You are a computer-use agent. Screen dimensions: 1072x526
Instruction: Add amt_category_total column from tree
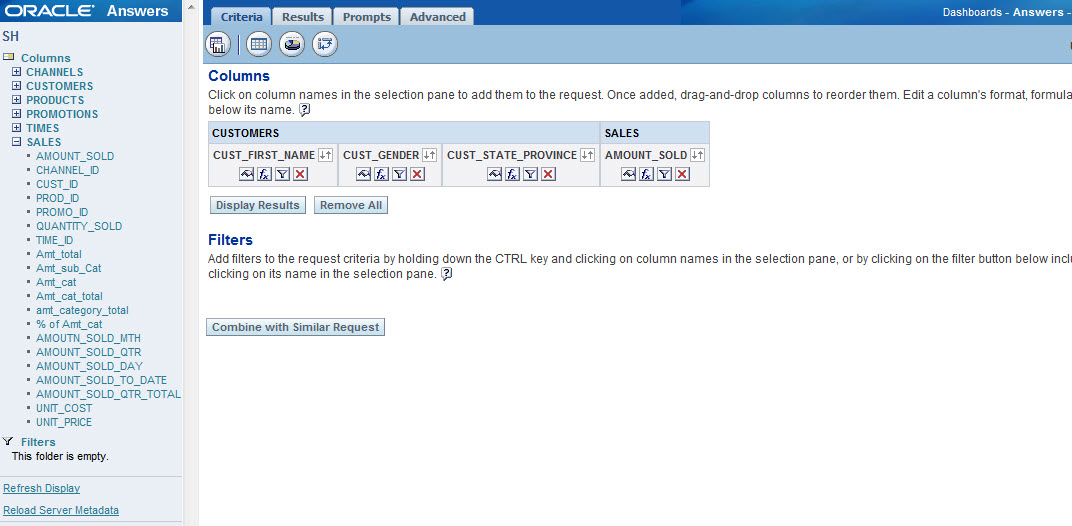point(82,310)
